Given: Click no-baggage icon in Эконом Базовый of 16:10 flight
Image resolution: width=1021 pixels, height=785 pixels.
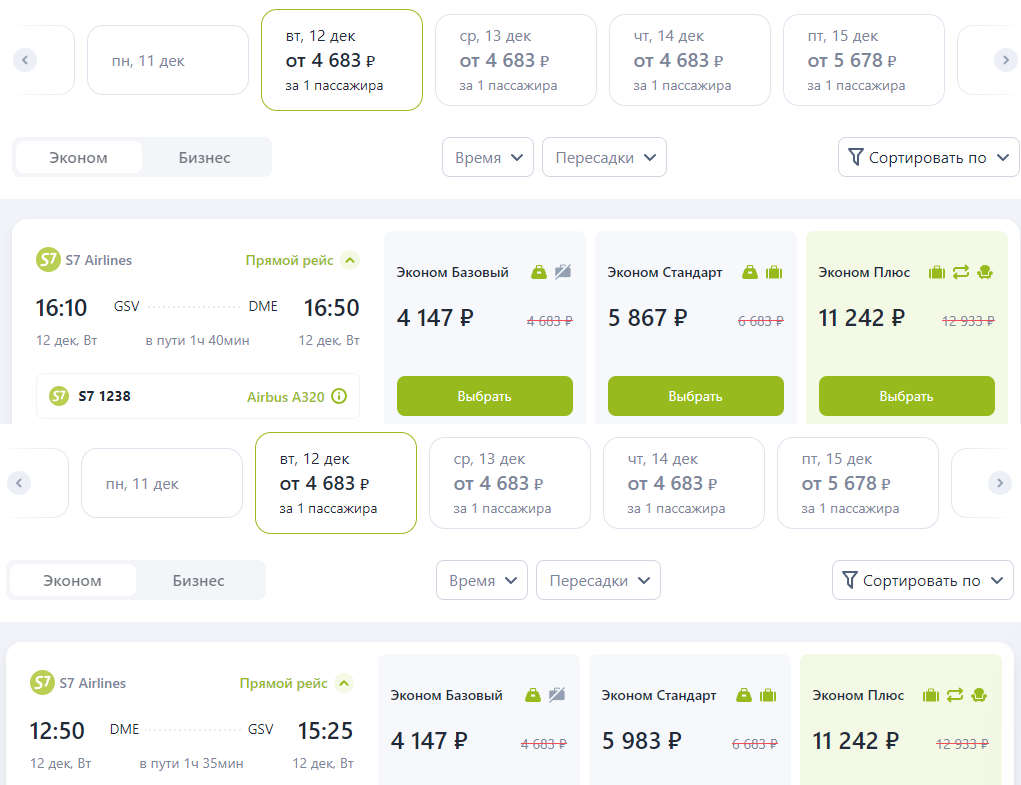Looking at the screenshot, I should pyautogui.click(x=563, y=272).
